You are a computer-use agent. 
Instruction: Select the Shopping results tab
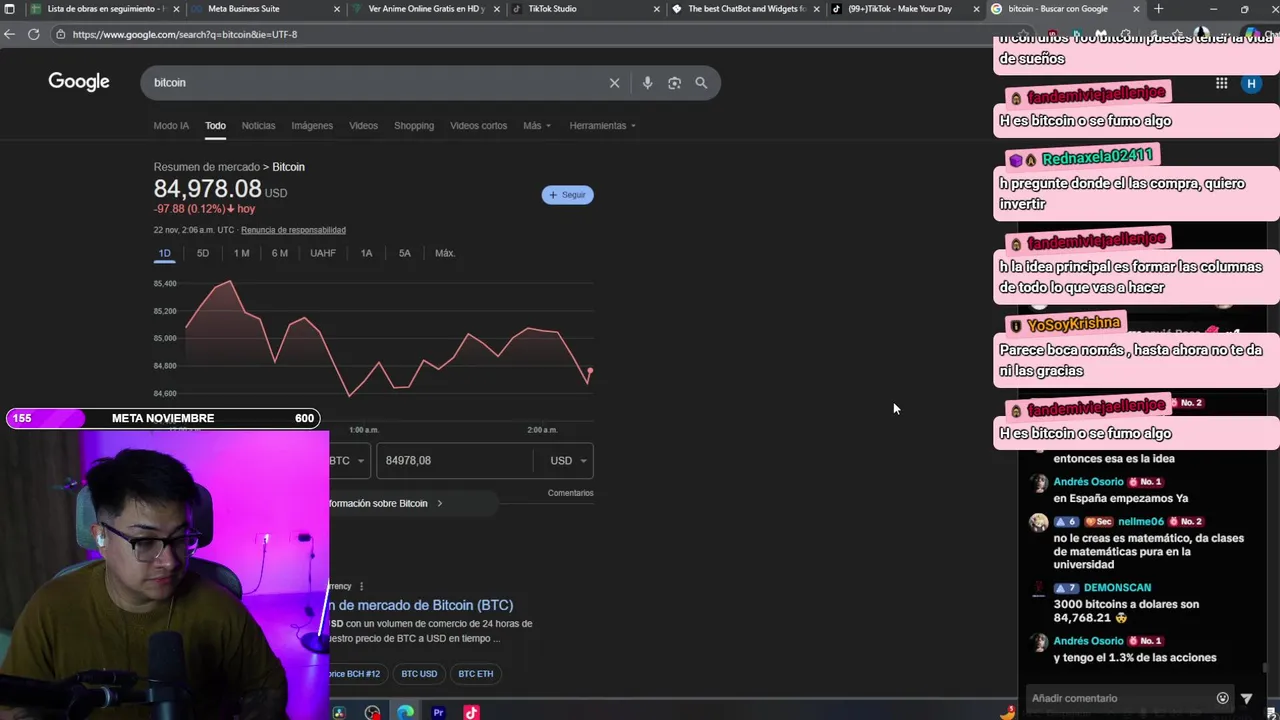(414, 126)
